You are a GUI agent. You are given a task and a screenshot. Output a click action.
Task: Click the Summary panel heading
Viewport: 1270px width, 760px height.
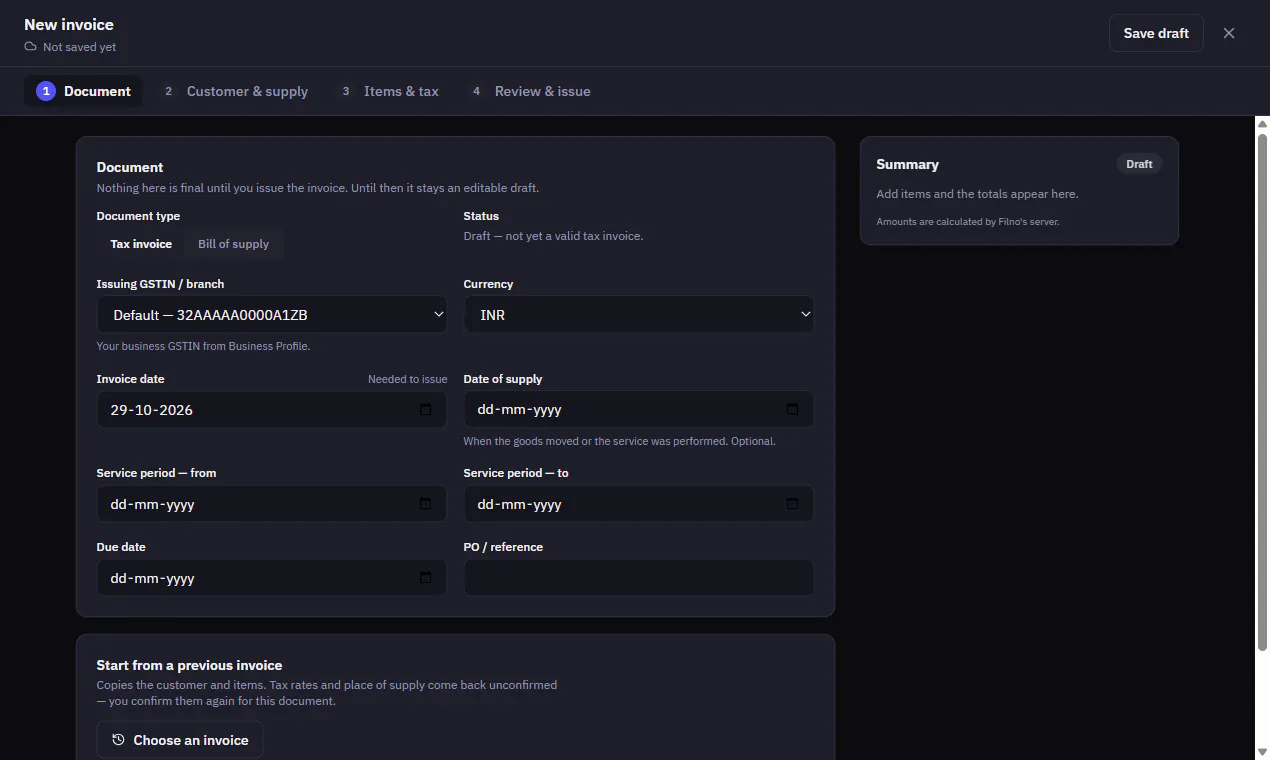(x=908, y=164)
